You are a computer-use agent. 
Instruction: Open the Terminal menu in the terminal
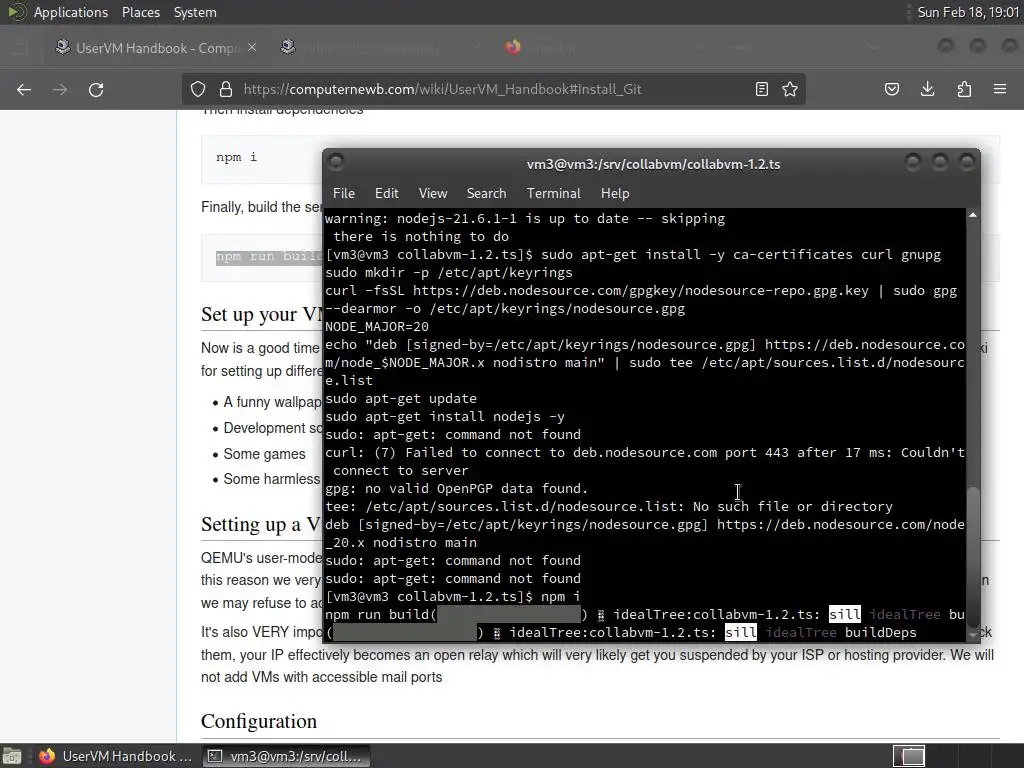pos(554,193)
